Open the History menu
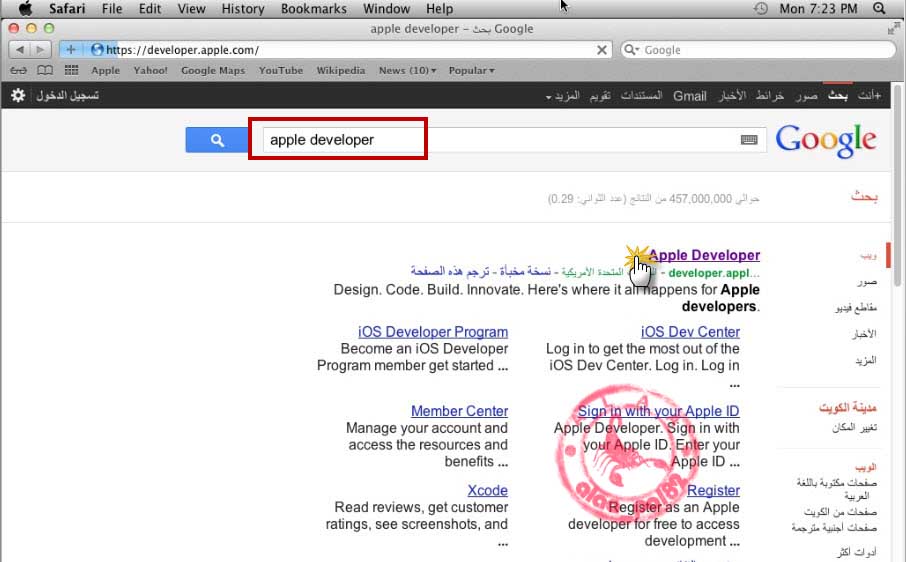 [243, 9]
